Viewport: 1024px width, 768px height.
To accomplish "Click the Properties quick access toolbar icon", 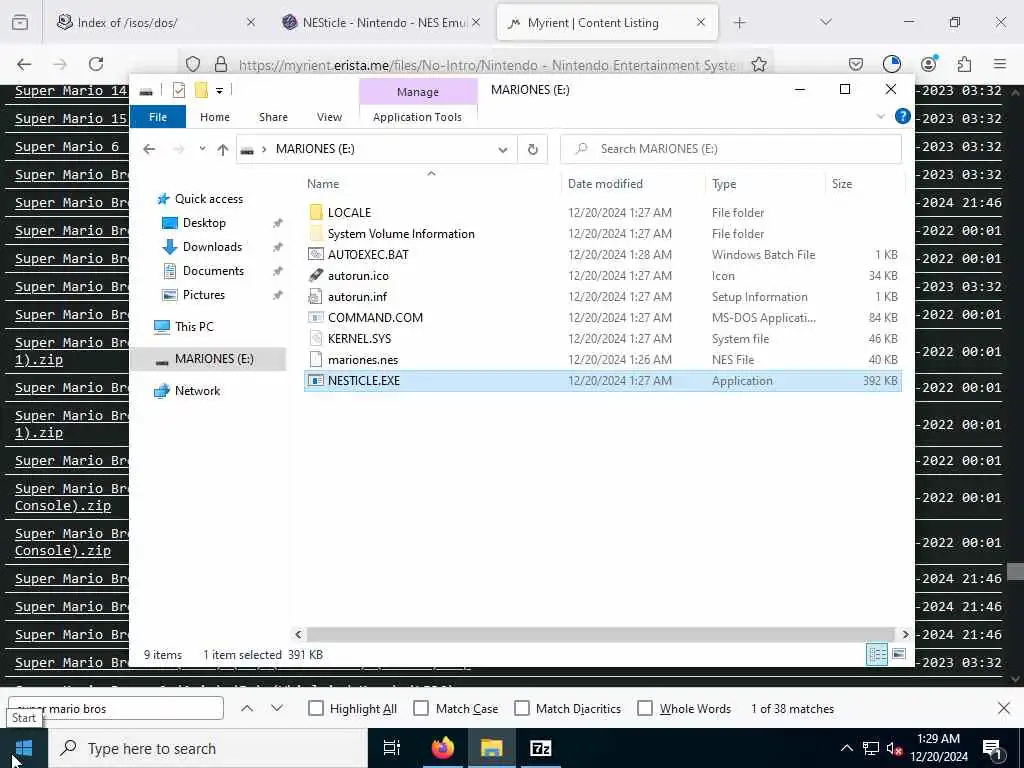I will [x=179, y=90].
